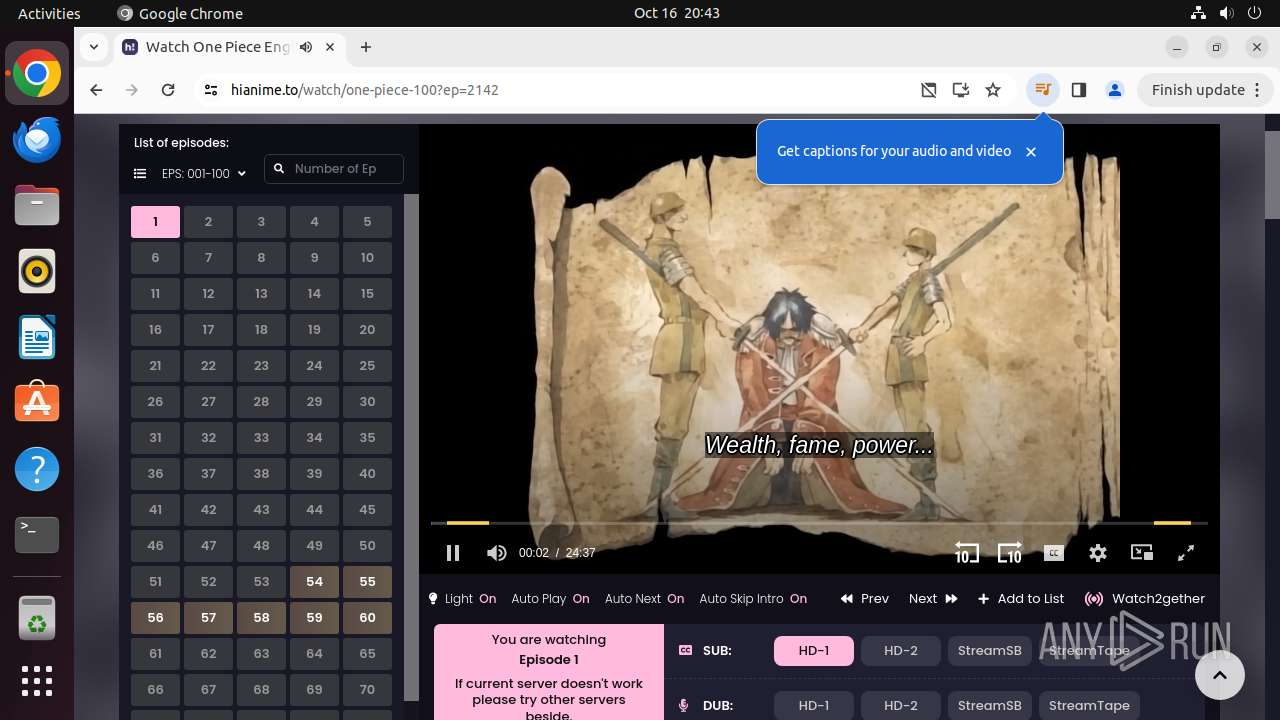Viewport: 1280px width, 720px height.
Task: Toggle Light mode On
Action: [x=462, y=599]
